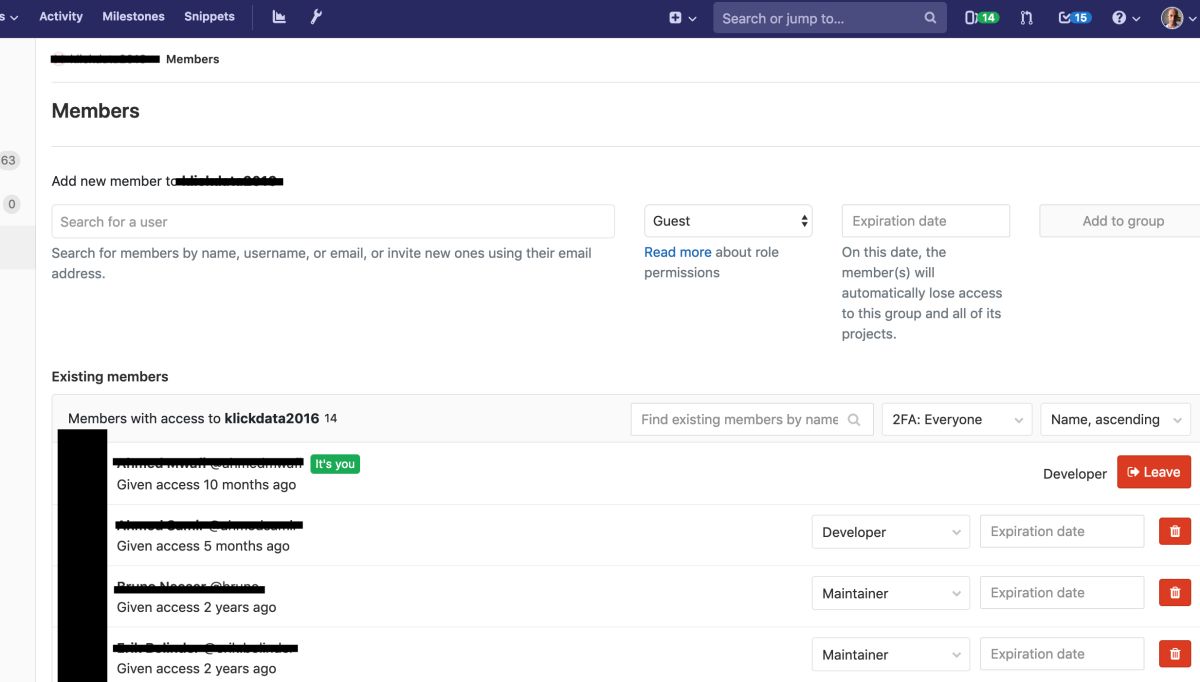1200x682 pixels.
Task: Open the plus New menu in the navbar
Action: coord(682,18)
